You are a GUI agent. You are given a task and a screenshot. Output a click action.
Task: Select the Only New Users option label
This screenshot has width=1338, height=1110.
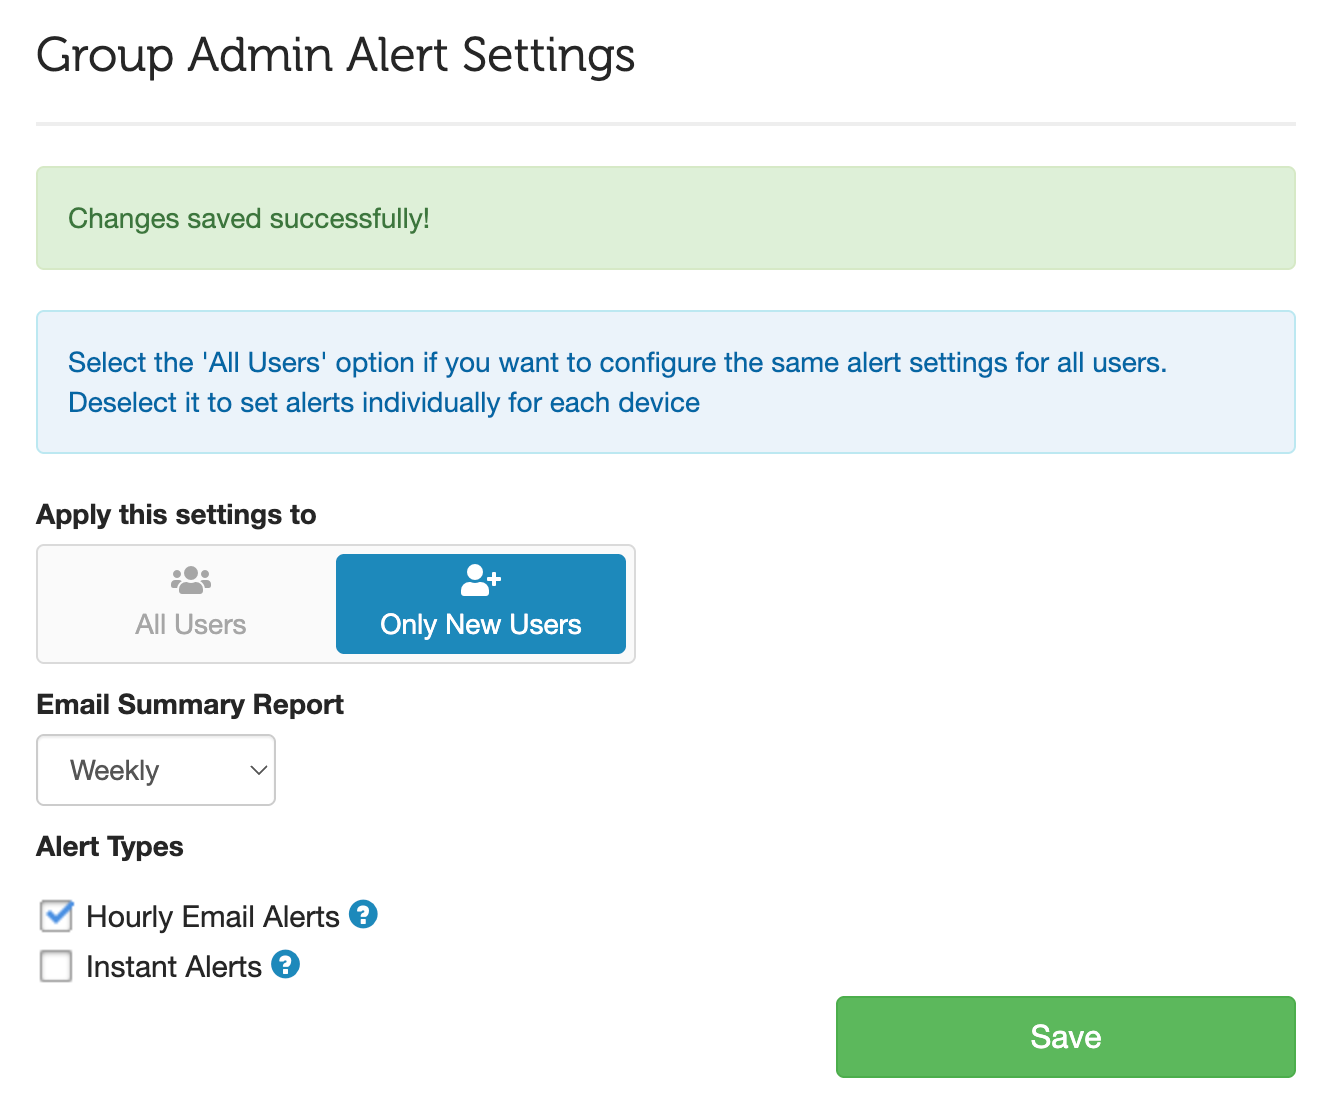480,624
